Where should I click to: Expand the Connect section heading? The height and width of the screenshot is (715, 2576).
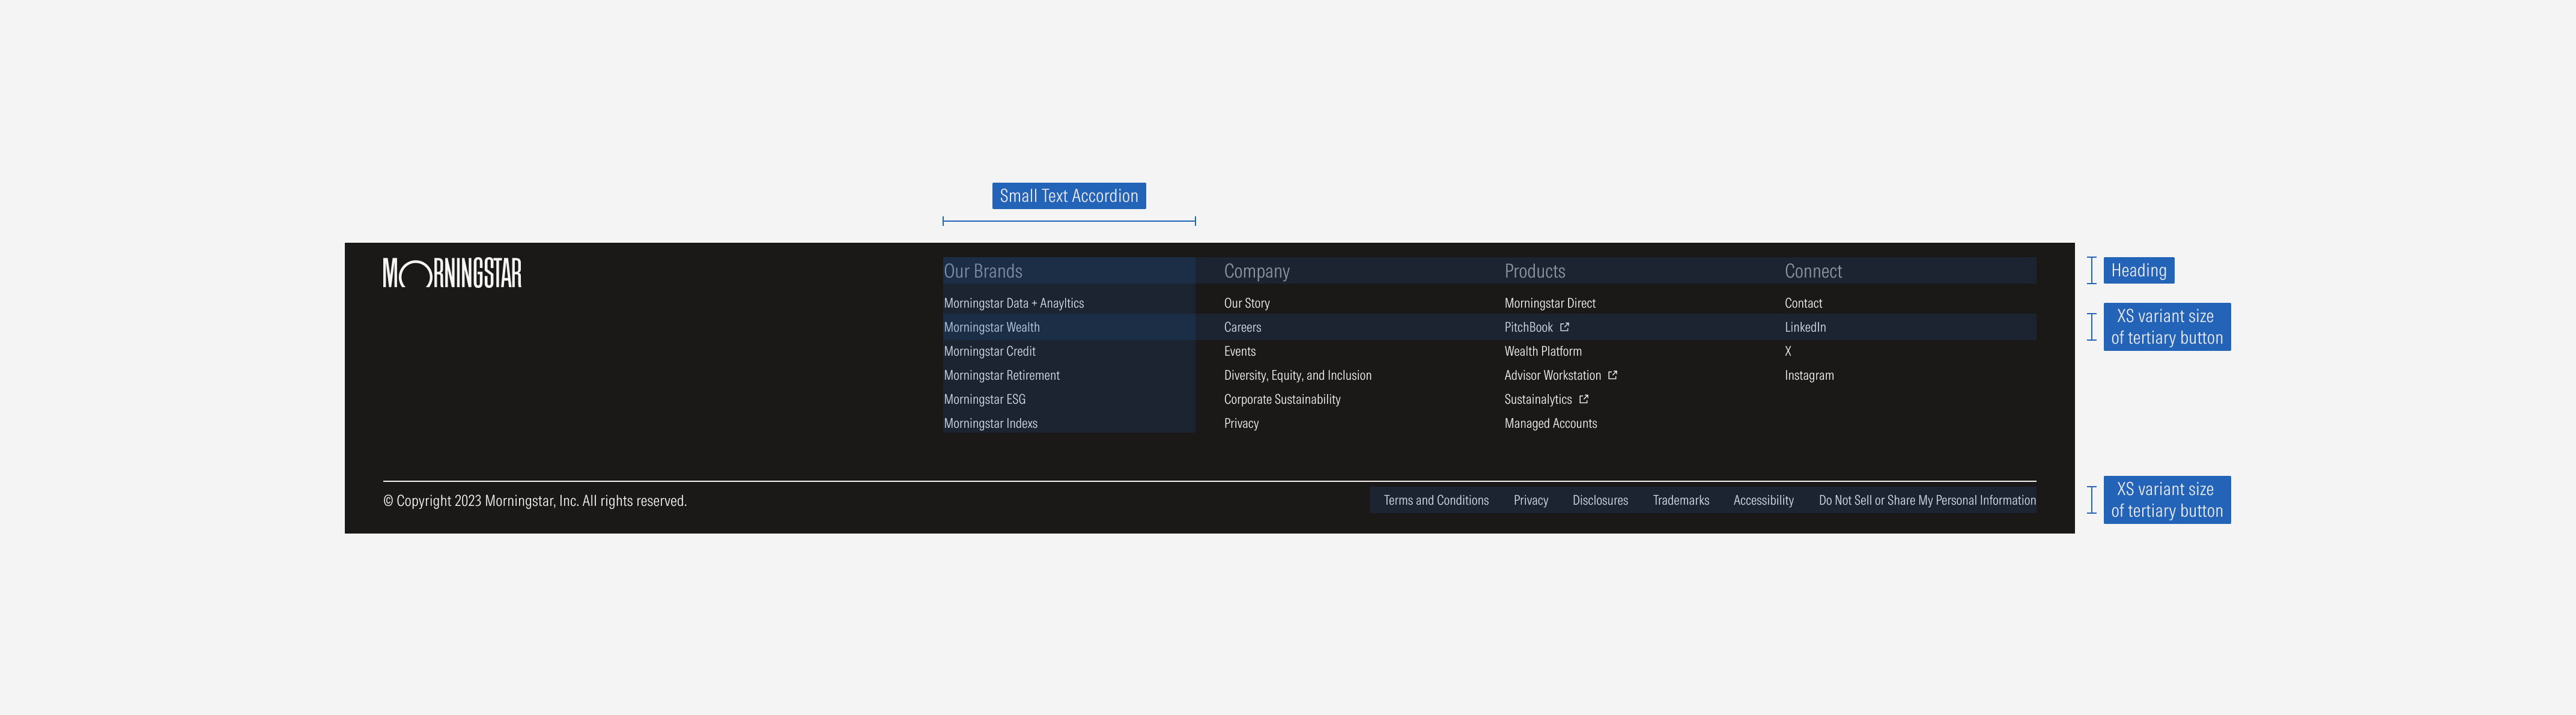(1812, 270)
